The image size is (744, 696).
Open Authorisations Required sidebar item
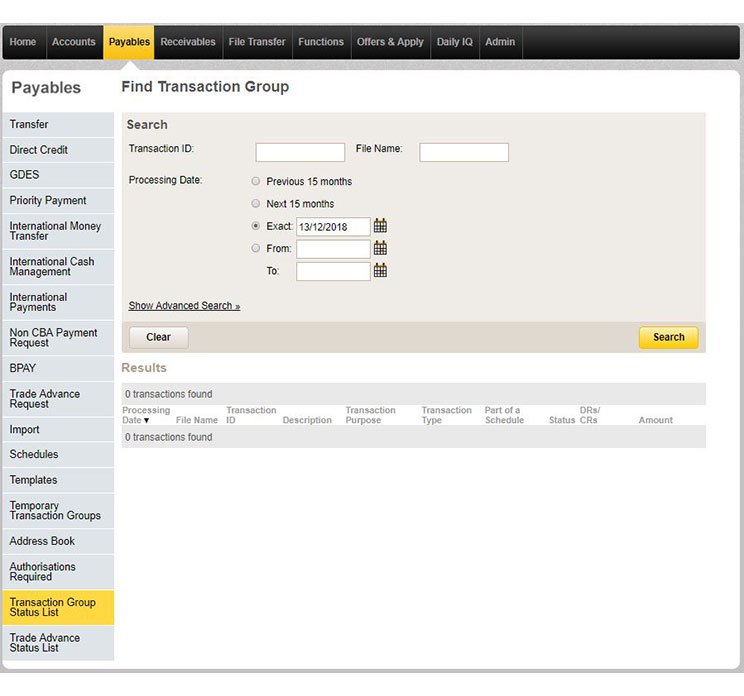[x=58, y=572]
